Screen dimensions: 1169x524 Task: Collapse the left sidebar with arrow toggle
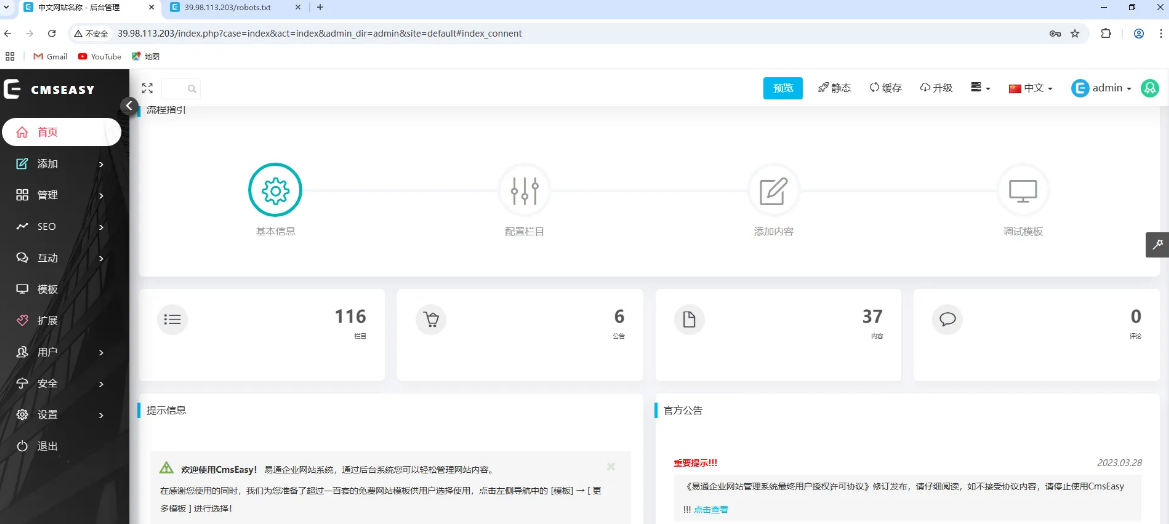point(129,105)
